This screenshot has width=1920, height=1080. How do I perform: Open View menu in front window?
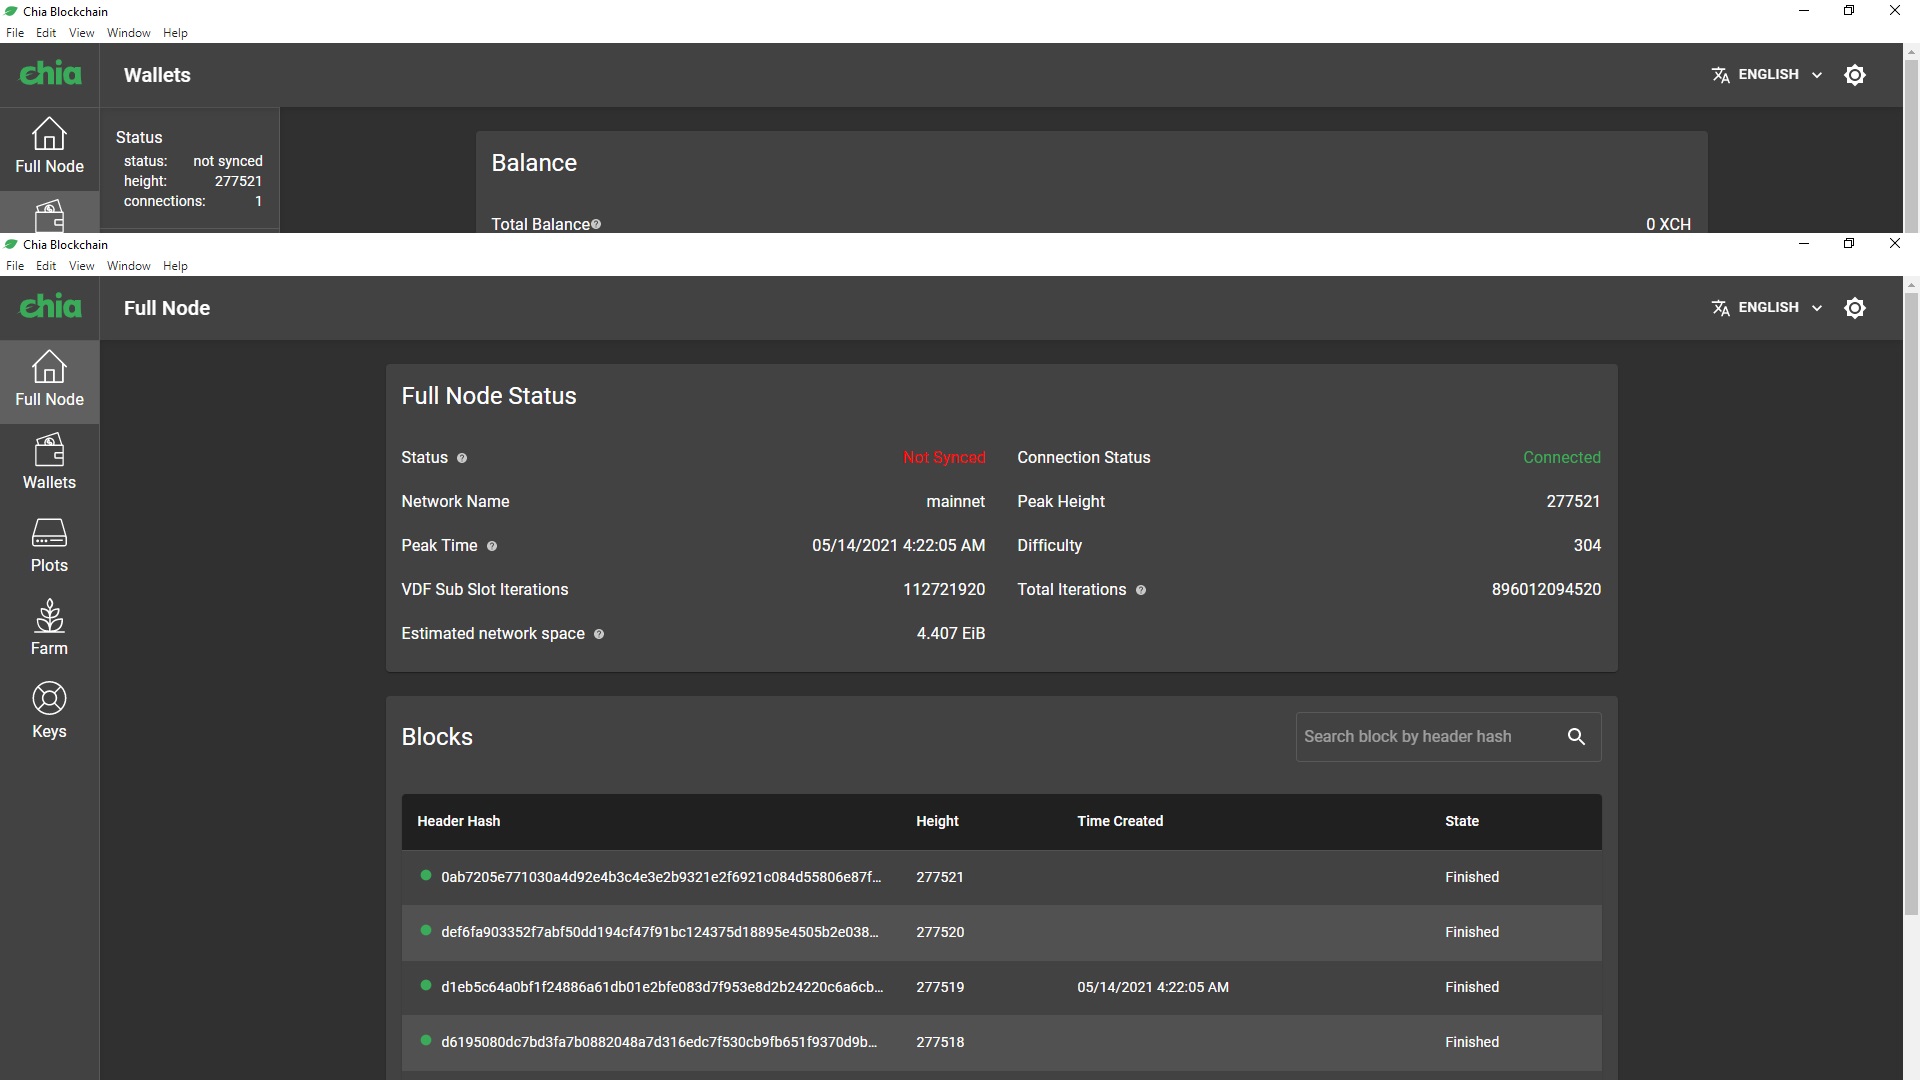(x=81, y=266)
